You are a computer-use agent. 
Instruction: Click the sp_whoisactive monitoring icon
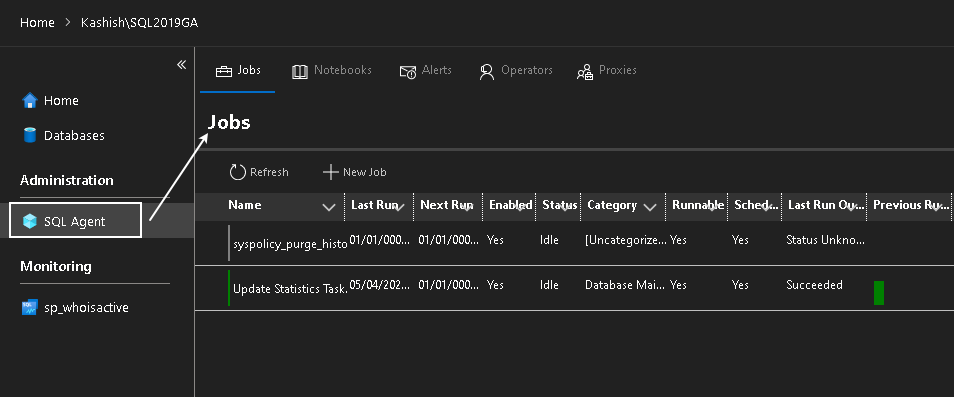point(30,307)
